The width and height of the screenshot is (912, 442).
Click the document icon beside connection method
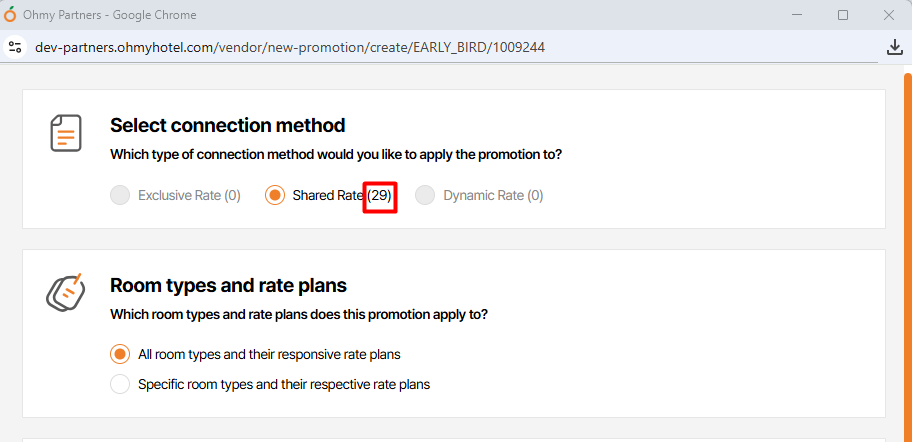pyautogui.click(x=66, y=133)
